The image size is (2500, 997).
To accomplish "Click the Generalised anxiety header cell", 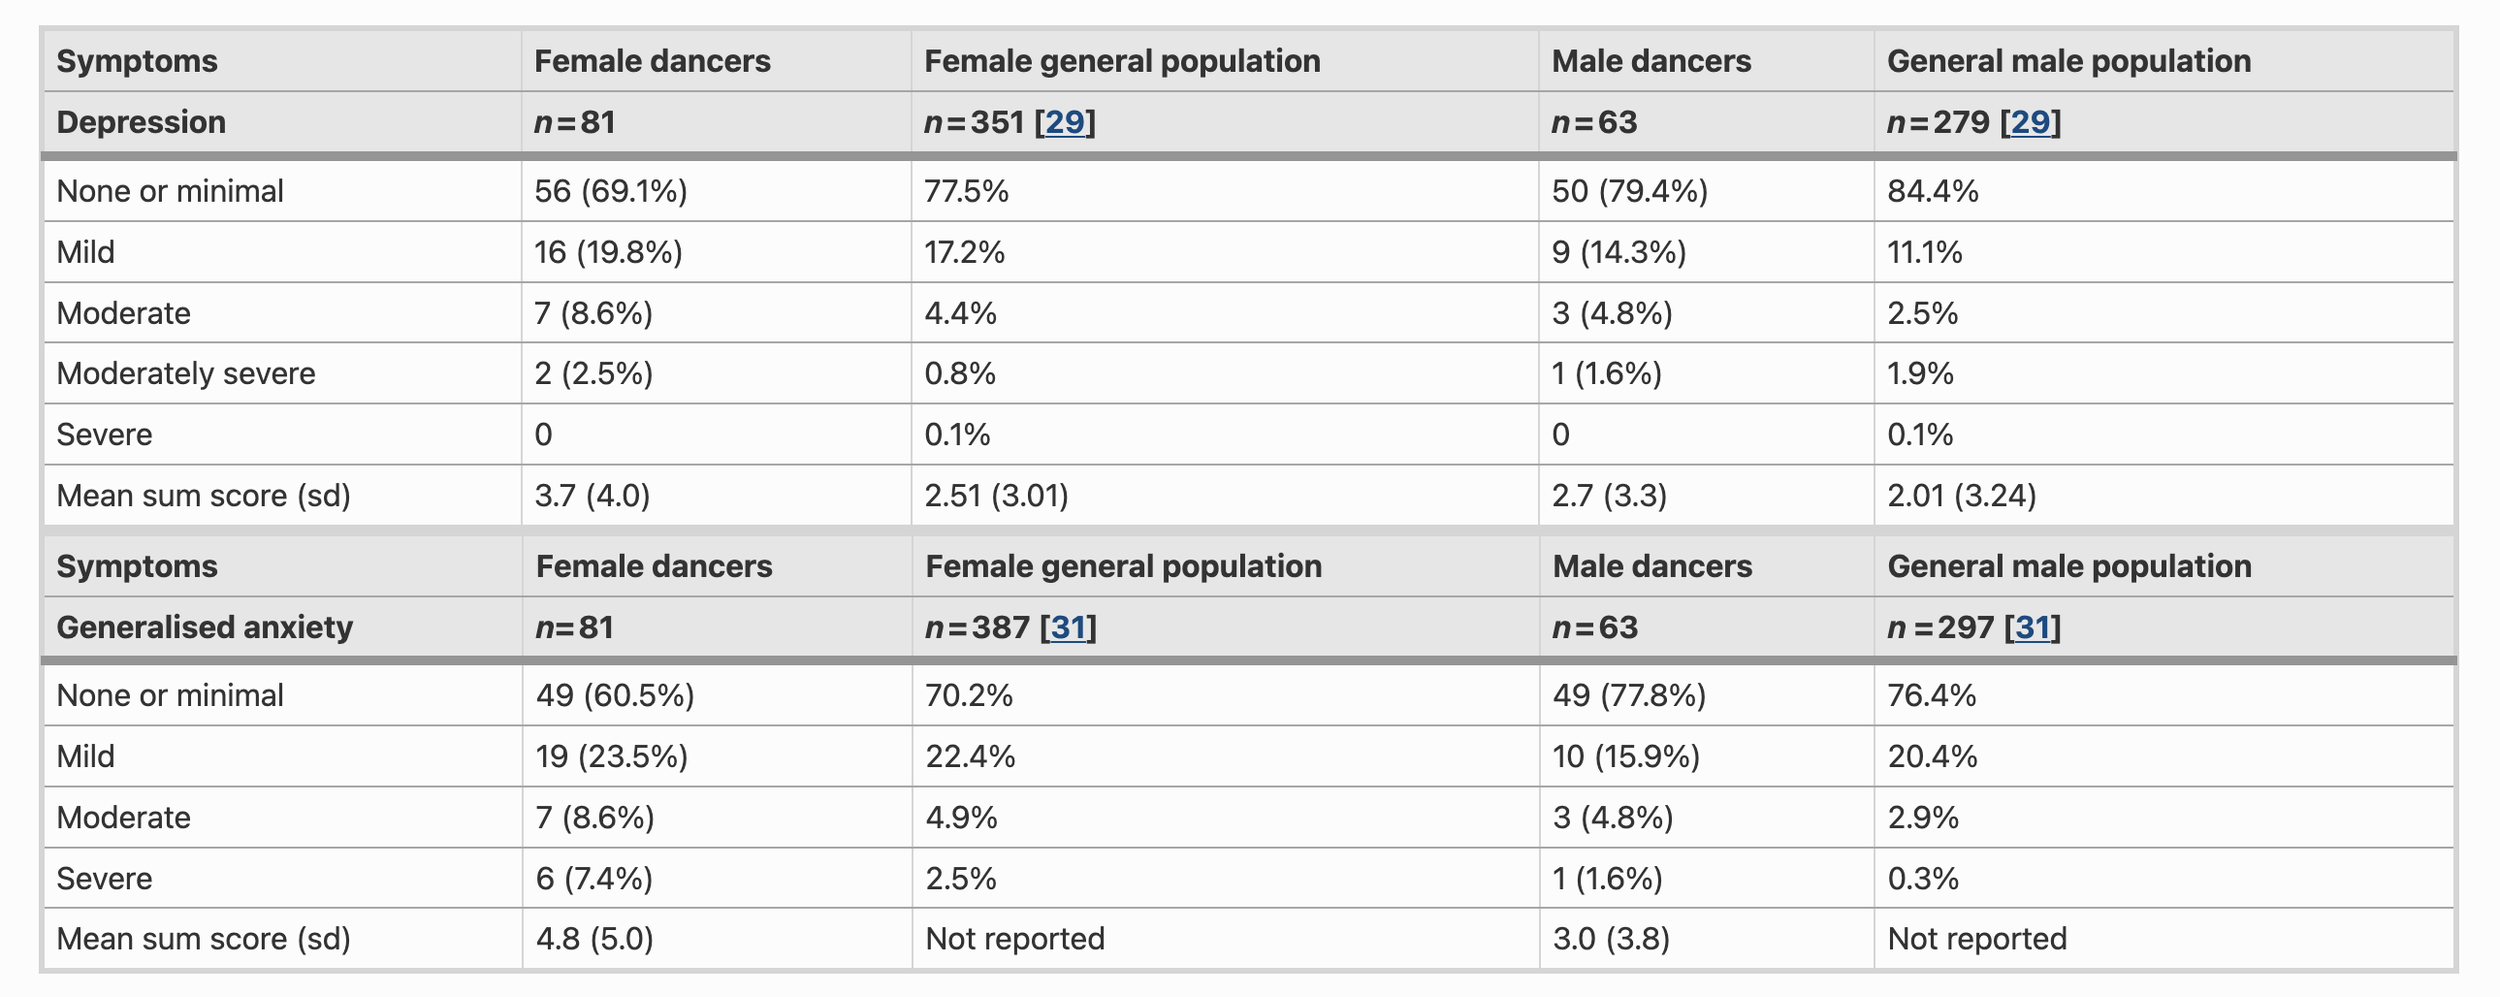I will (204, 627).
